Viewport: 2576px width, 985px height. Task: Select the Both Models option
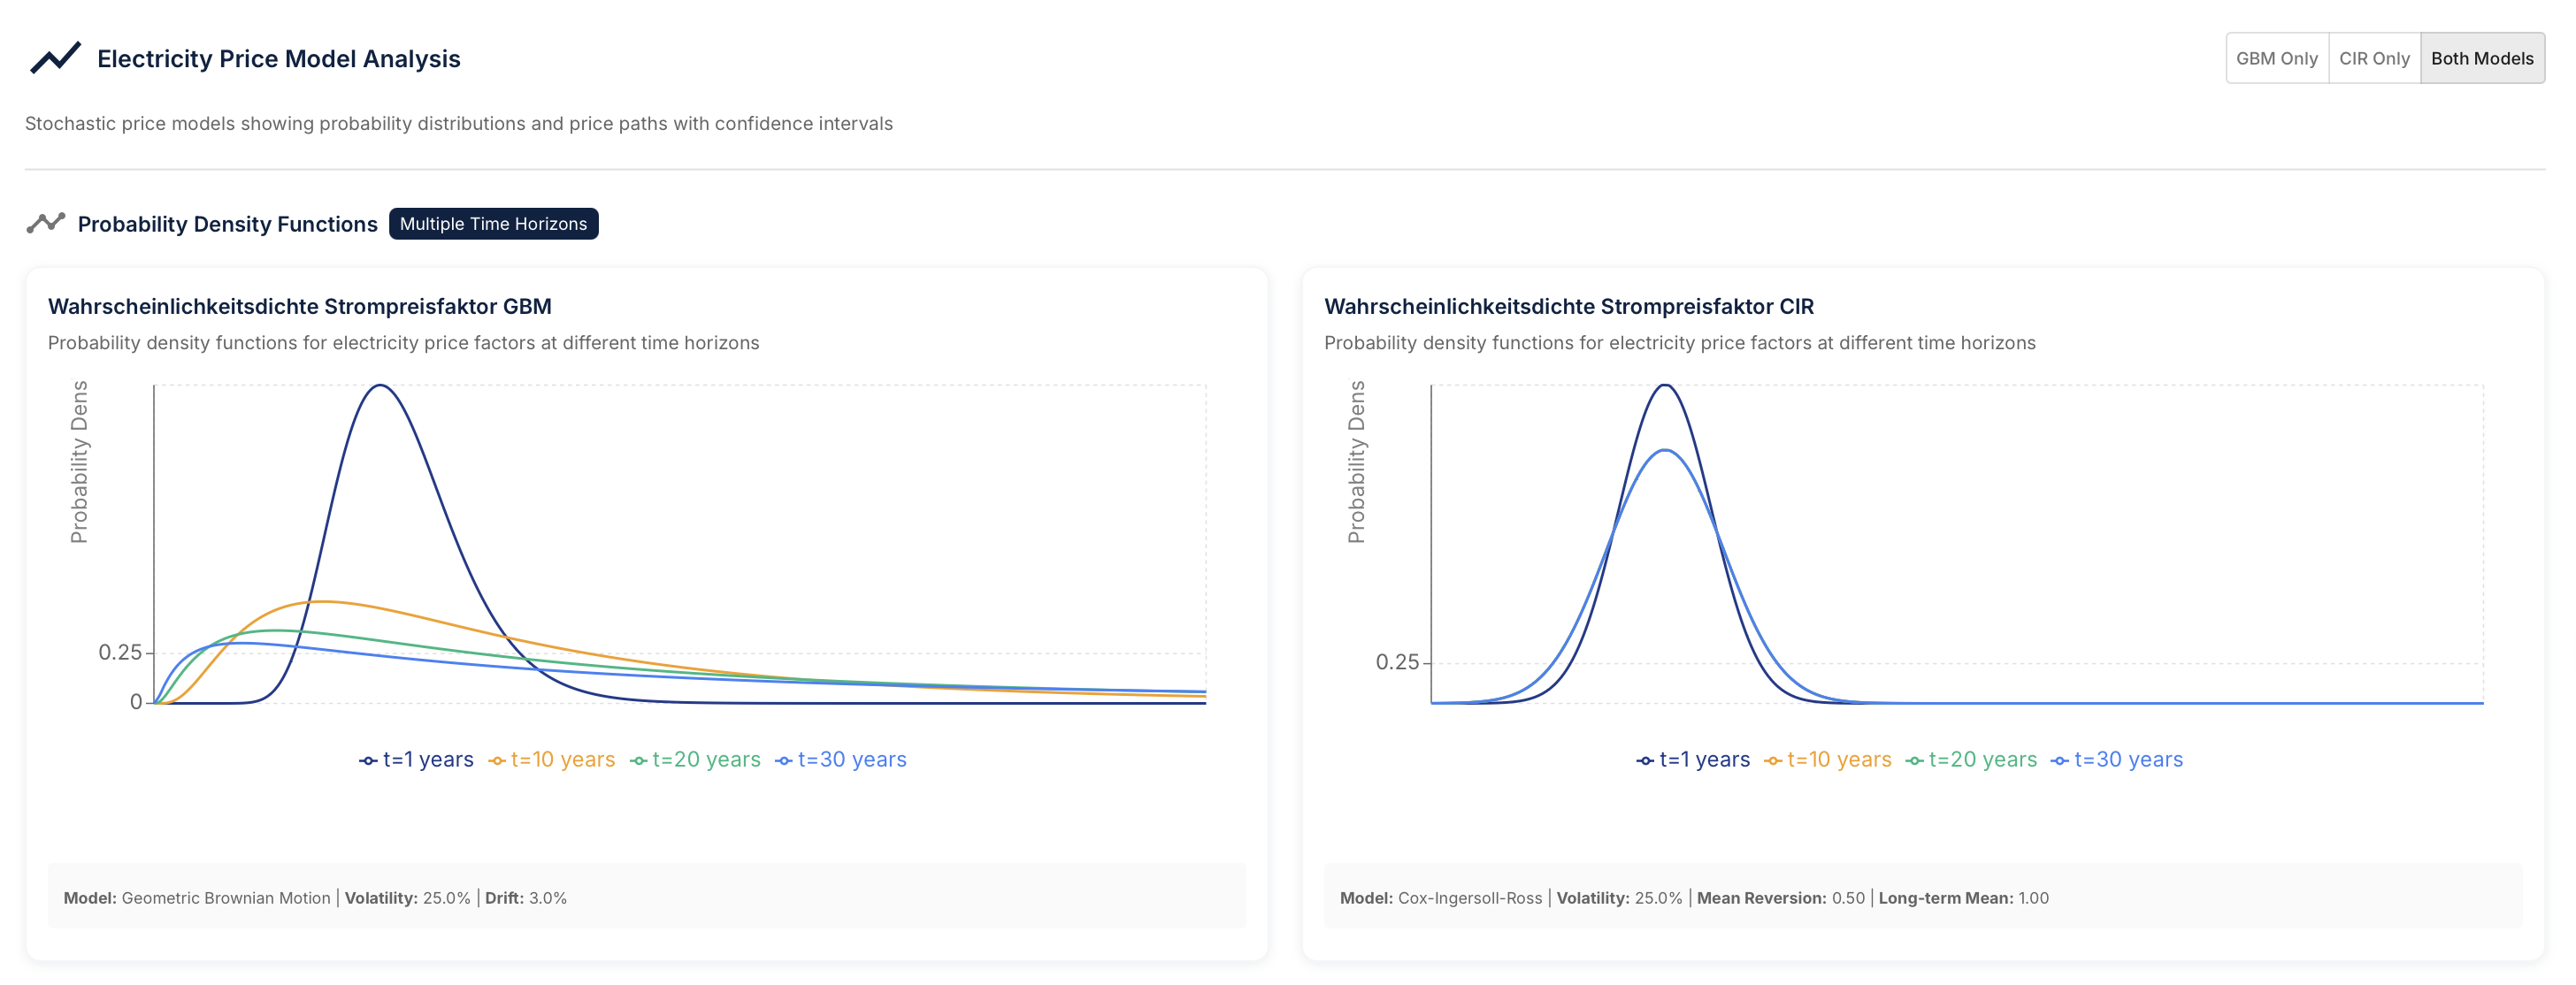[x=2483, y=58]
